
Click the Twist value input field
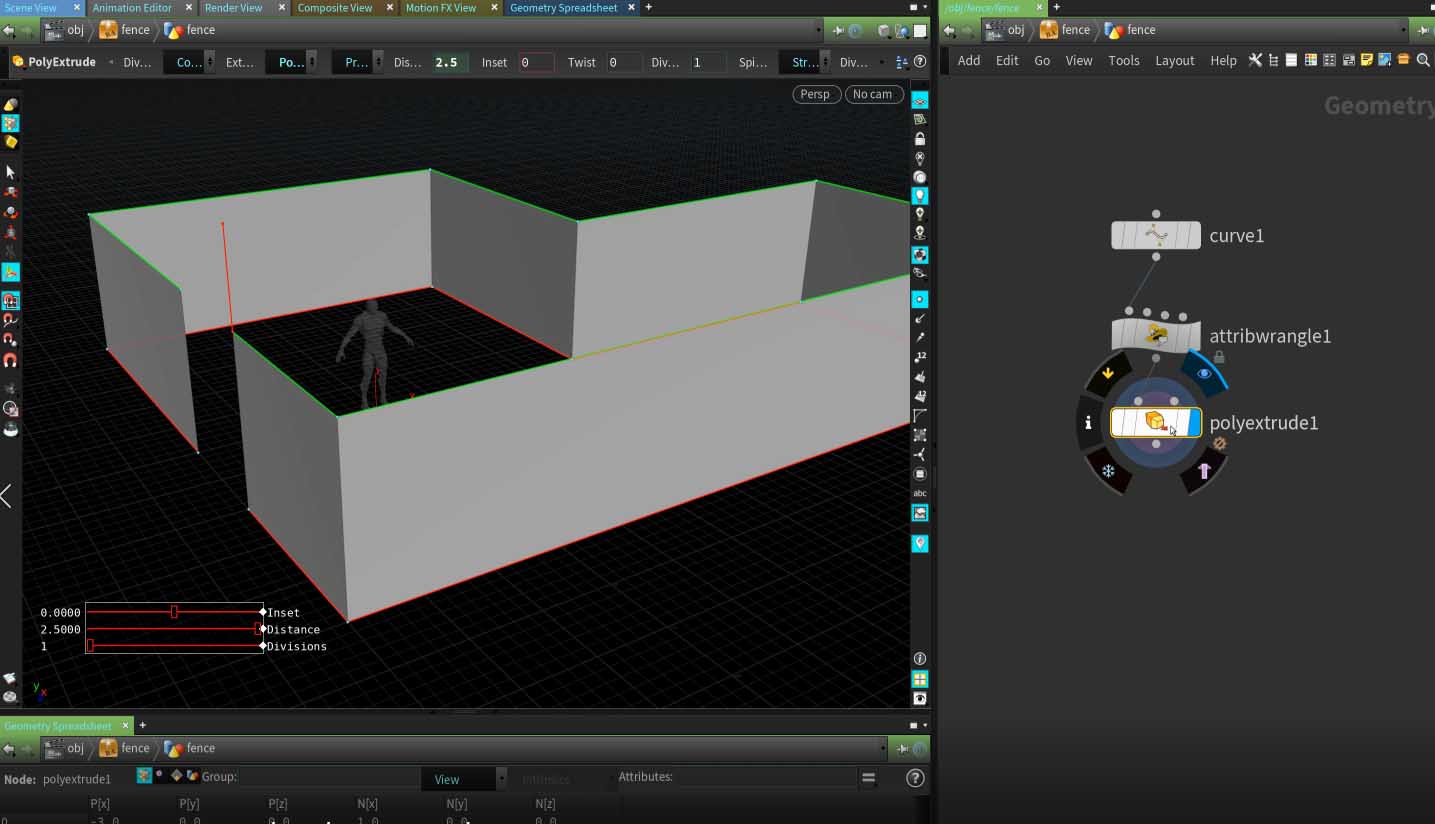(624, 62)
